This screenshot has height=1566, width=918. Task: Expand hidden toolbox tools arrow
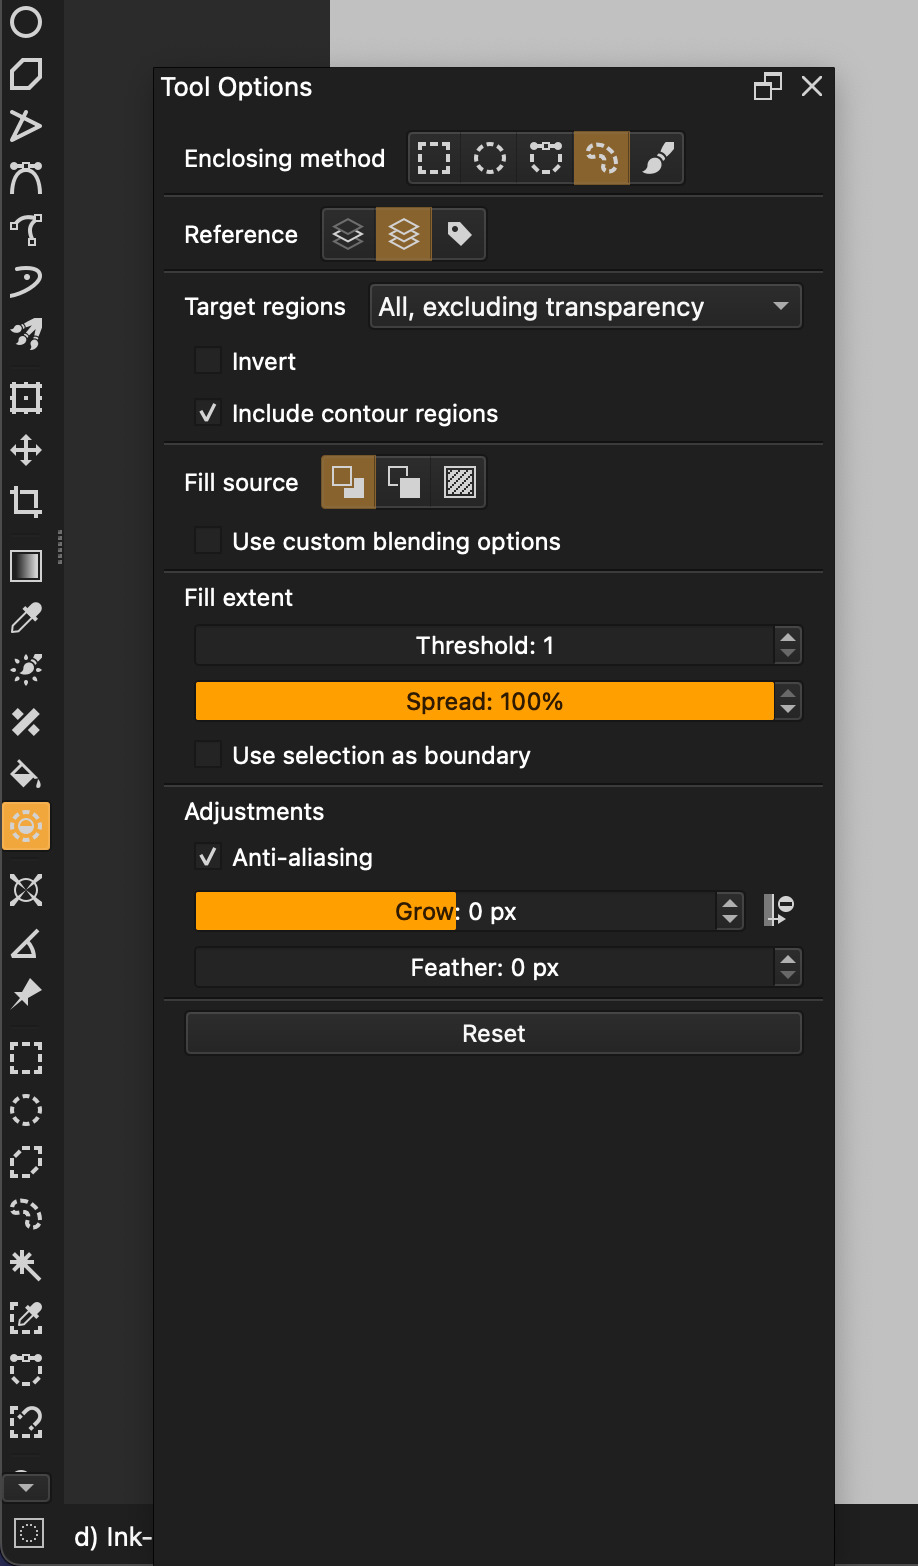coord(27,1488)
